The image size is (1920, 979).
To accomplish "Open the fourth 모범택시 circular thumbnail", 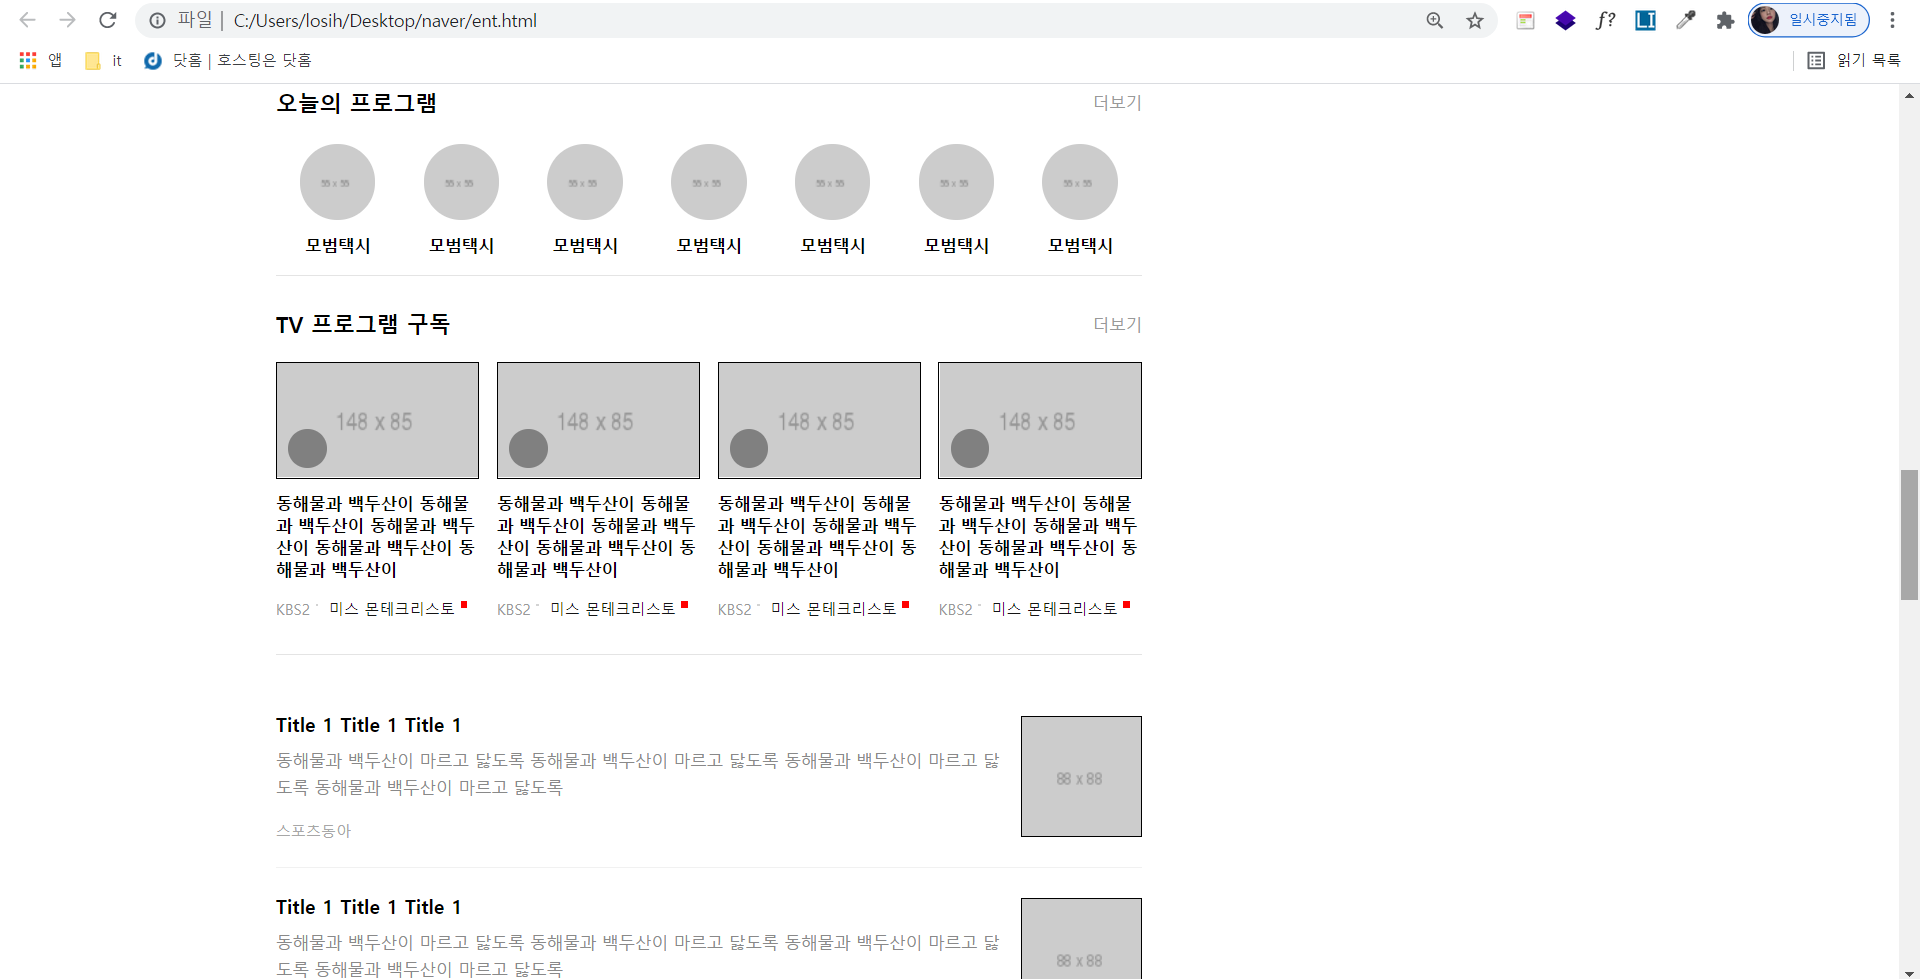I will coord(709,182).
